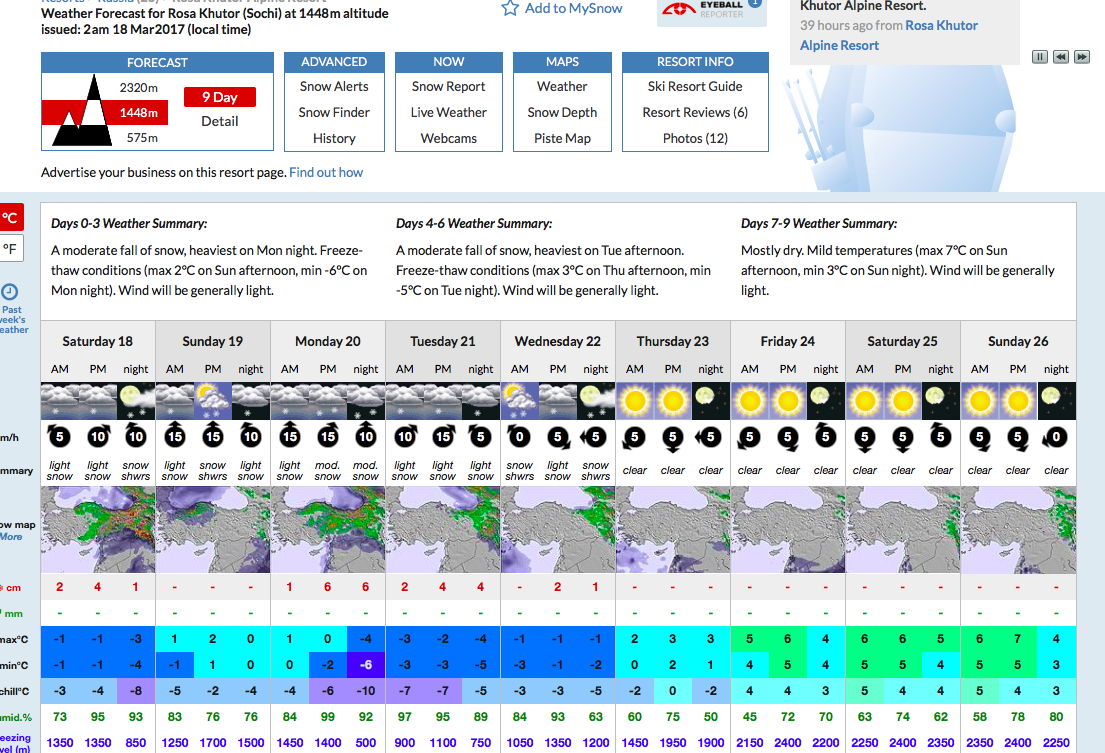This screenshot has width=1105, height=753.
Task: Open the Wednesday 22 snow map thumbnail
Action: (557, 530)
